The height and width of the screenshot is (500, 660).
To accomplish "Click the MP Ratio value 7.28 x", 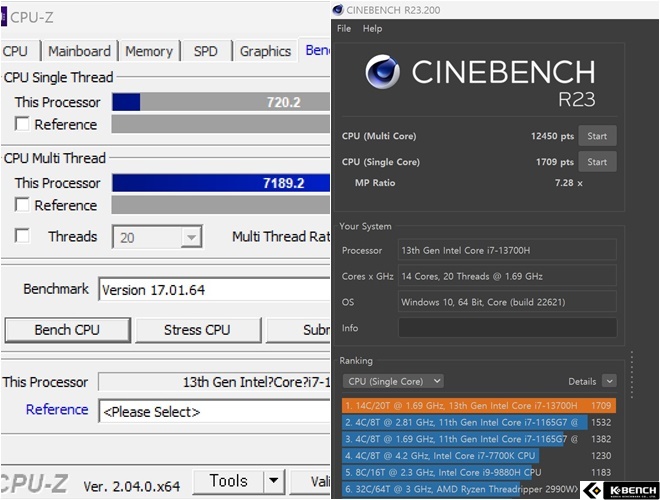I will coord(569,183).
